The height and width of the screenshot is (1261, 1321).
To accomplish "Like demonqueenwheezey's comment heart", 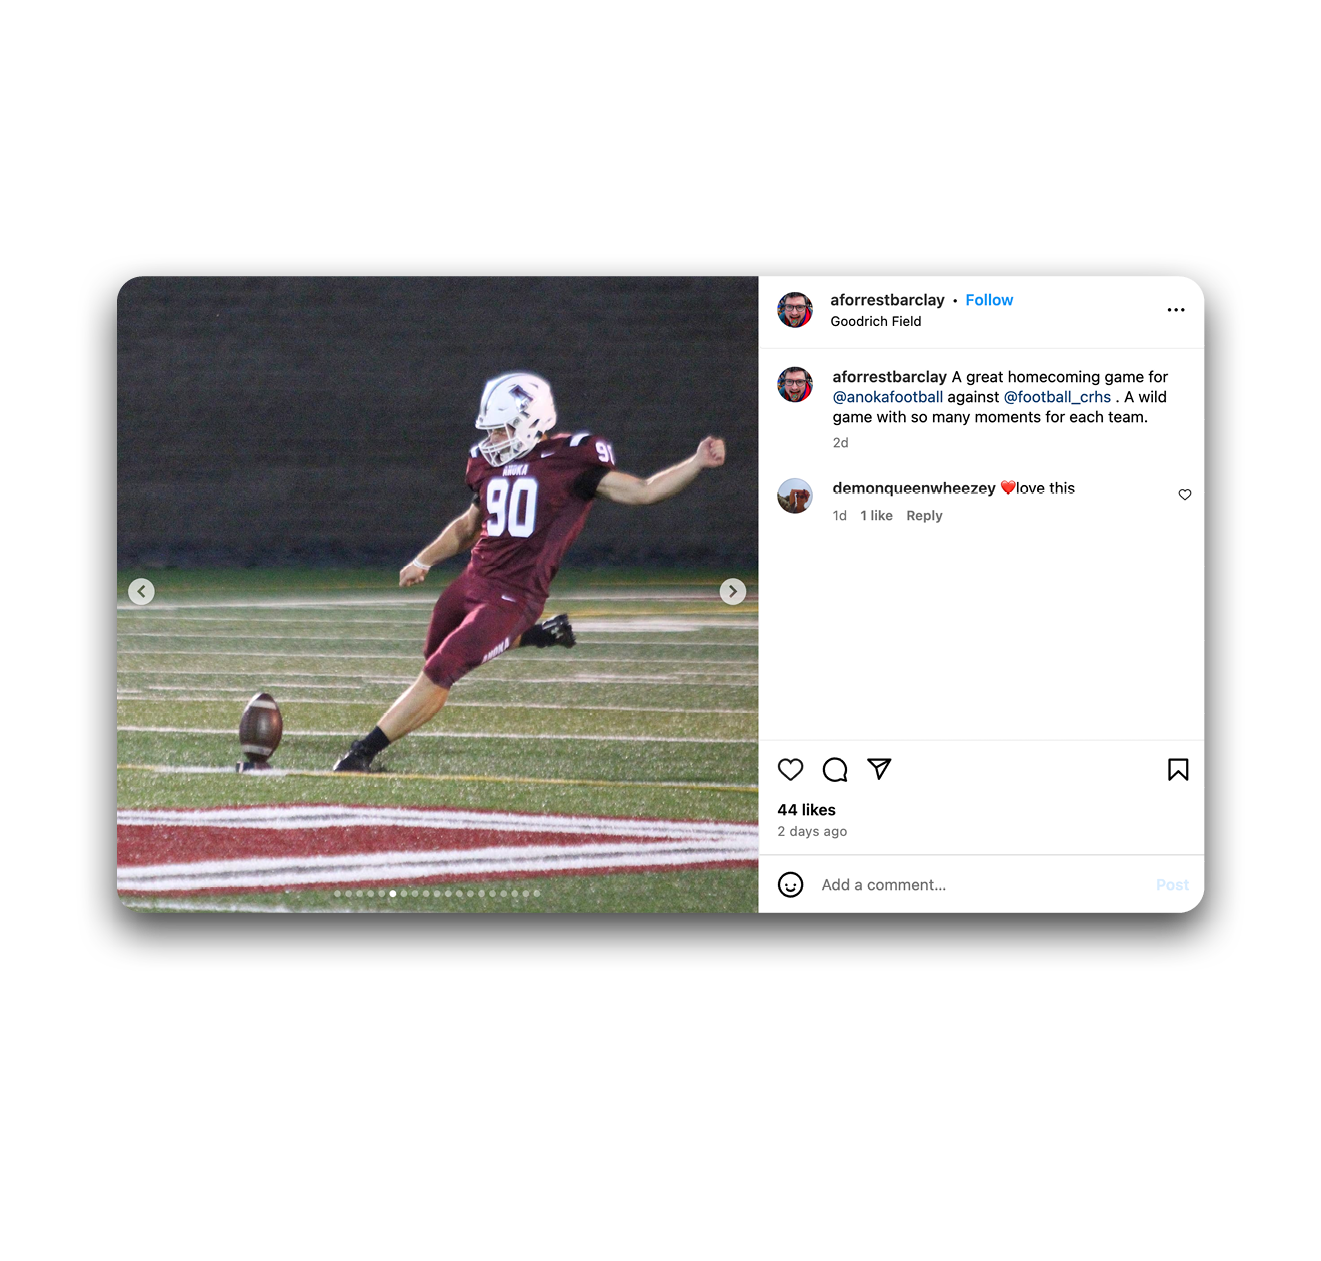I will tap(1185, 494).
